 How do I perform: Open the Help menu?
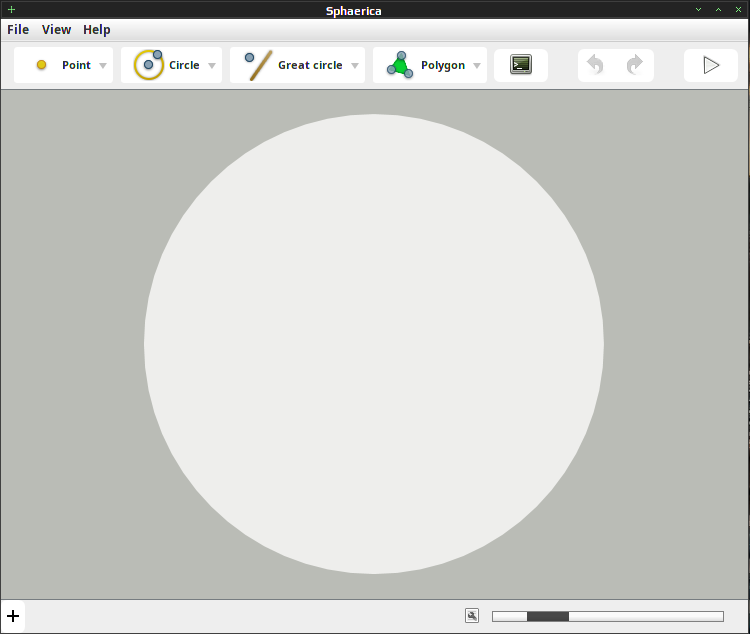97,30
